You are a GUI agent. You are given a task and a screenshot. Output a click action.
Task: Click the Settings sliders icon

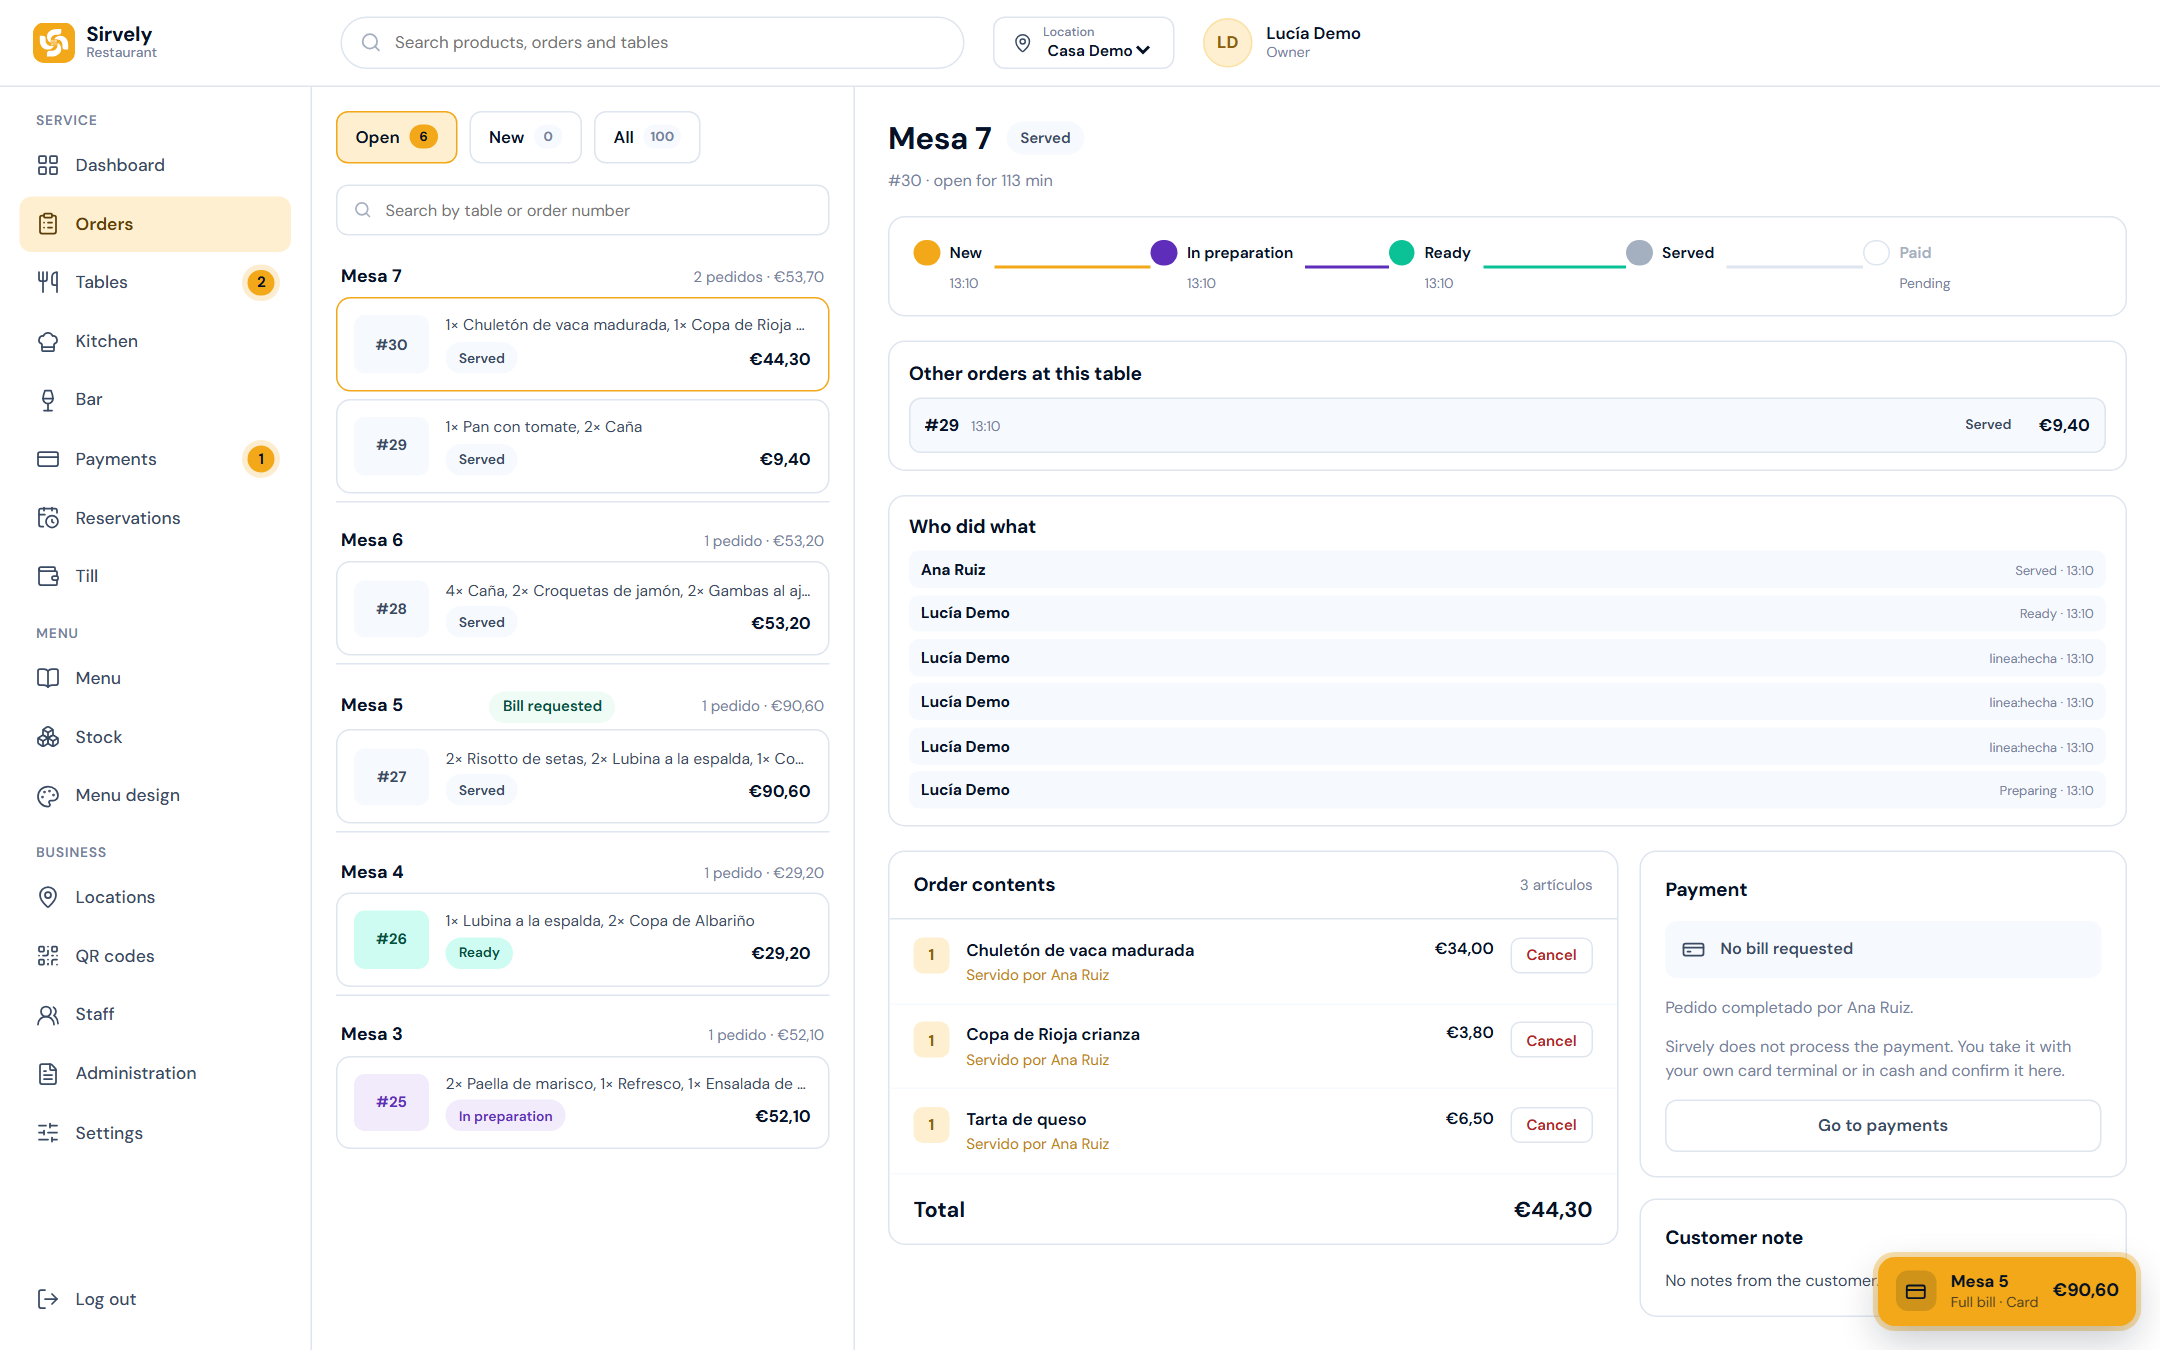tap(48, 1133)
